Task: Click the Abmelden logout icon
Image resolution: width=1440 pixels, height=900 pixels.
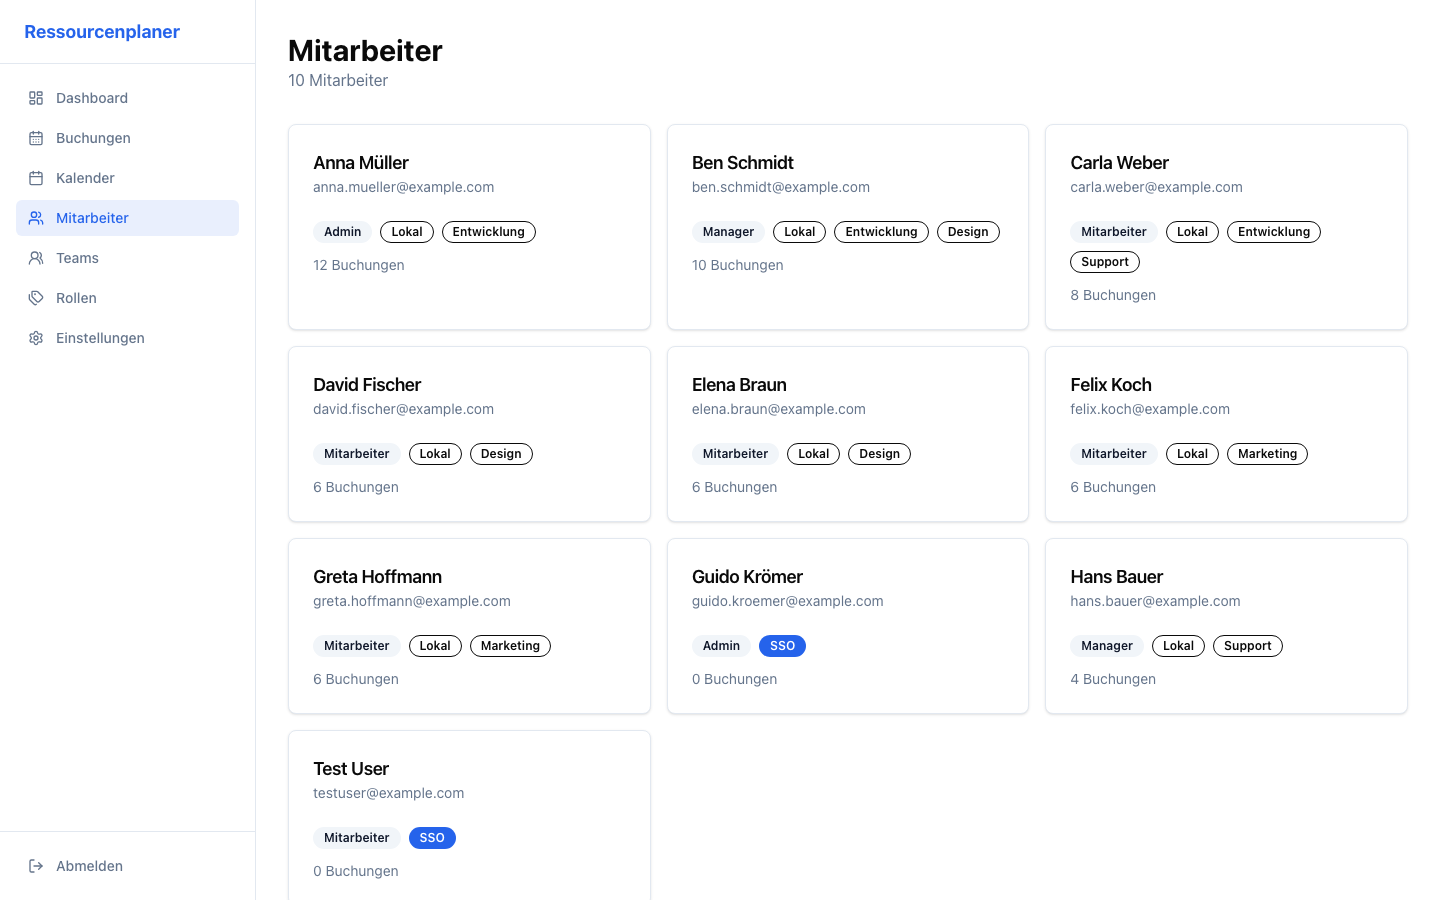Action: click(36, 866)
